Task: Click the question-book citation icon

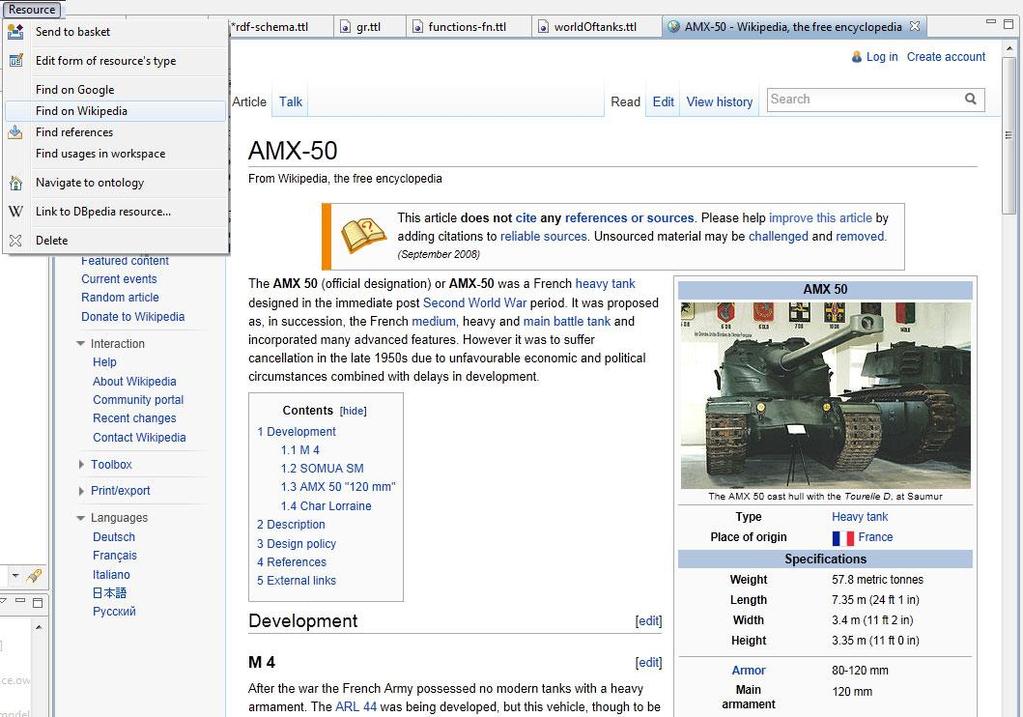Action: [x=363, y=236]
